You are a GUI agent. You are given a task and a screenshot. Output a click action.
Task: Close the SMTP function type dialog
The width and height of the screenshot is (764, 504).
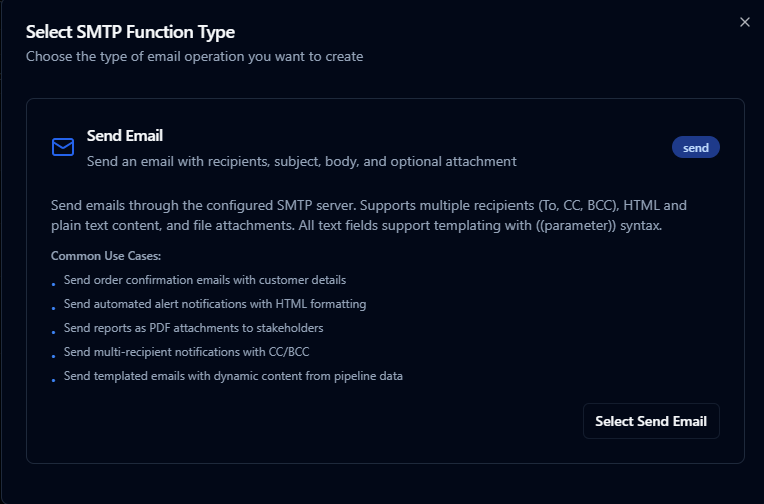click(x=744, y=22)
